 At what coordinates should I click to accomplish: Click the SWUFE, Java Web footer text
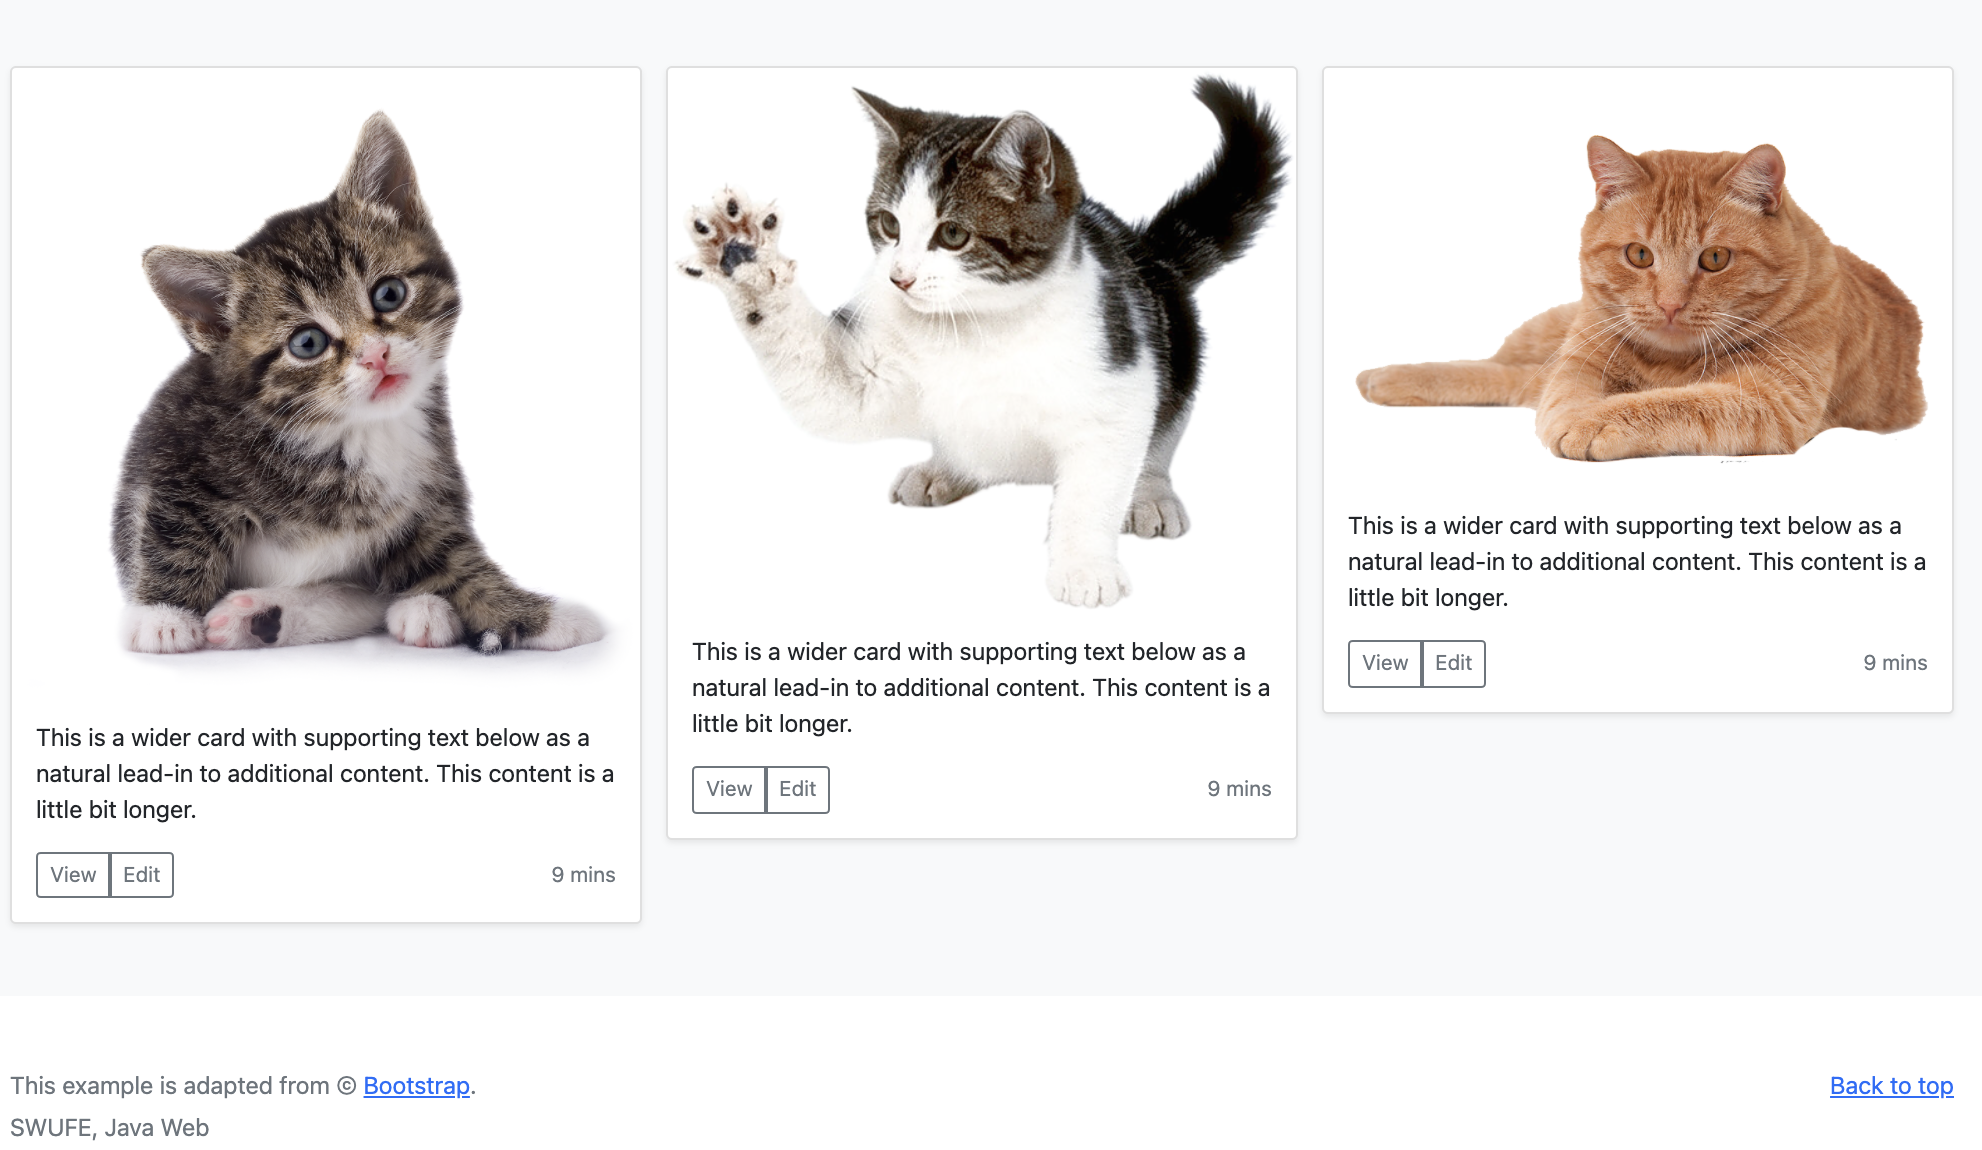tap(110, 1128)
